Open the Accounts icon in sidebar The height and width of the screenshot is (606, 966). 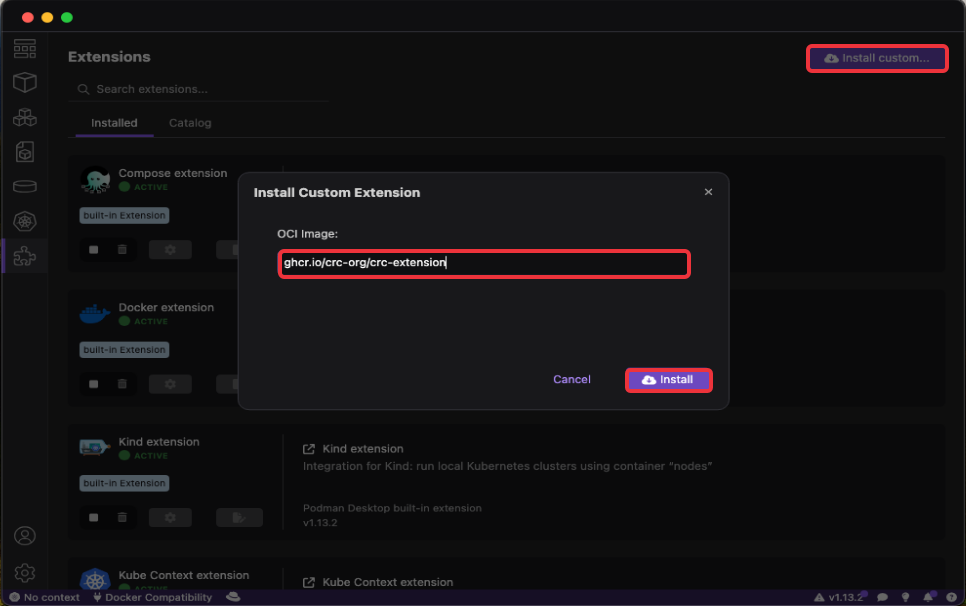[x=25, y=536]
